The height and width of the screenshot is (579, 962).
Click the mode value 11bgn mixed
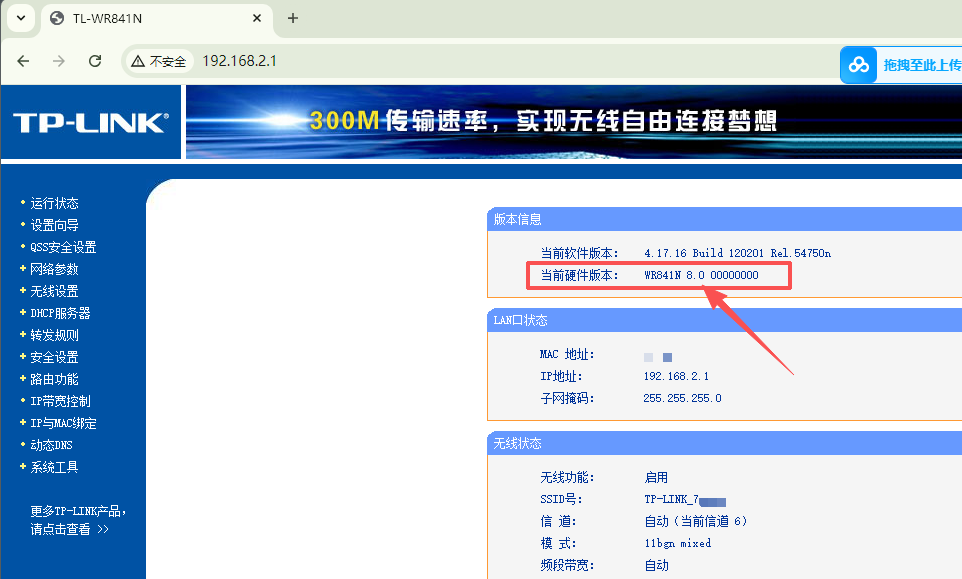[678, 543]
